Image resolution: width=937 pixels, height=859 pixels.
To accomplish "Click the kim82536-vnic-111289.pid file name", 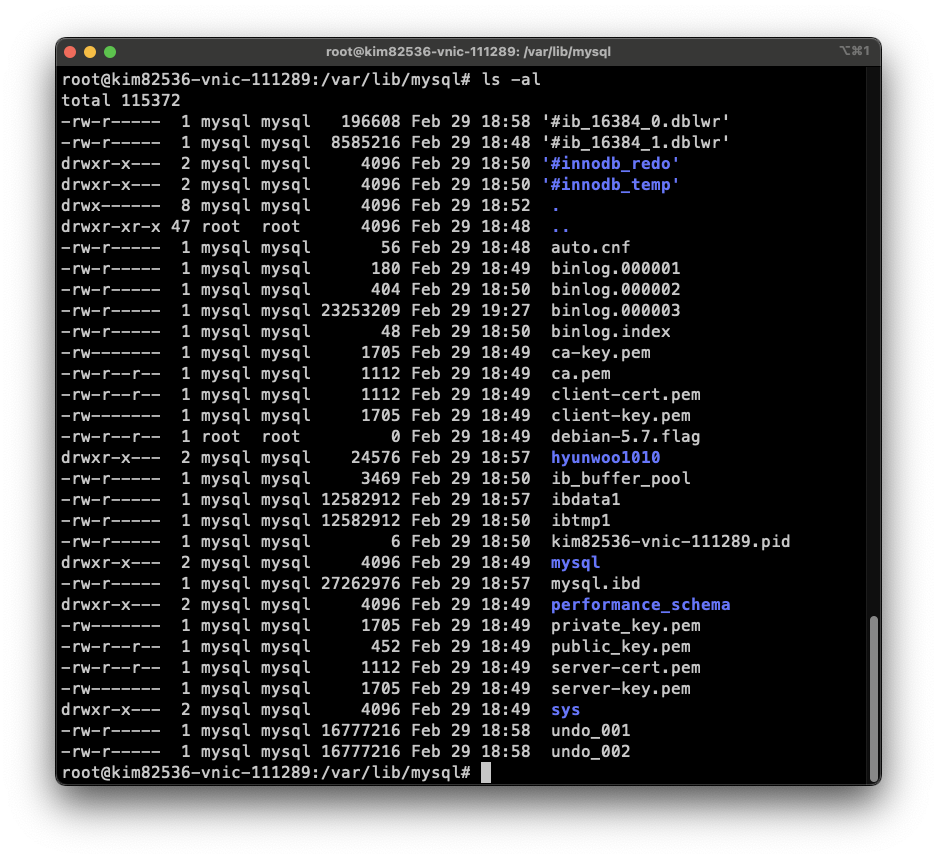I will 670,542.
